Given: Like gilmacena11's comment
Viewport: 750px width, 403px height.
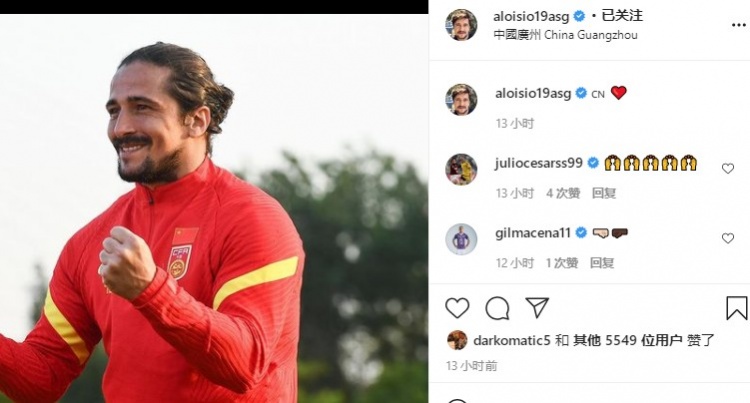Looking at the screenshot, I should 728,238.
